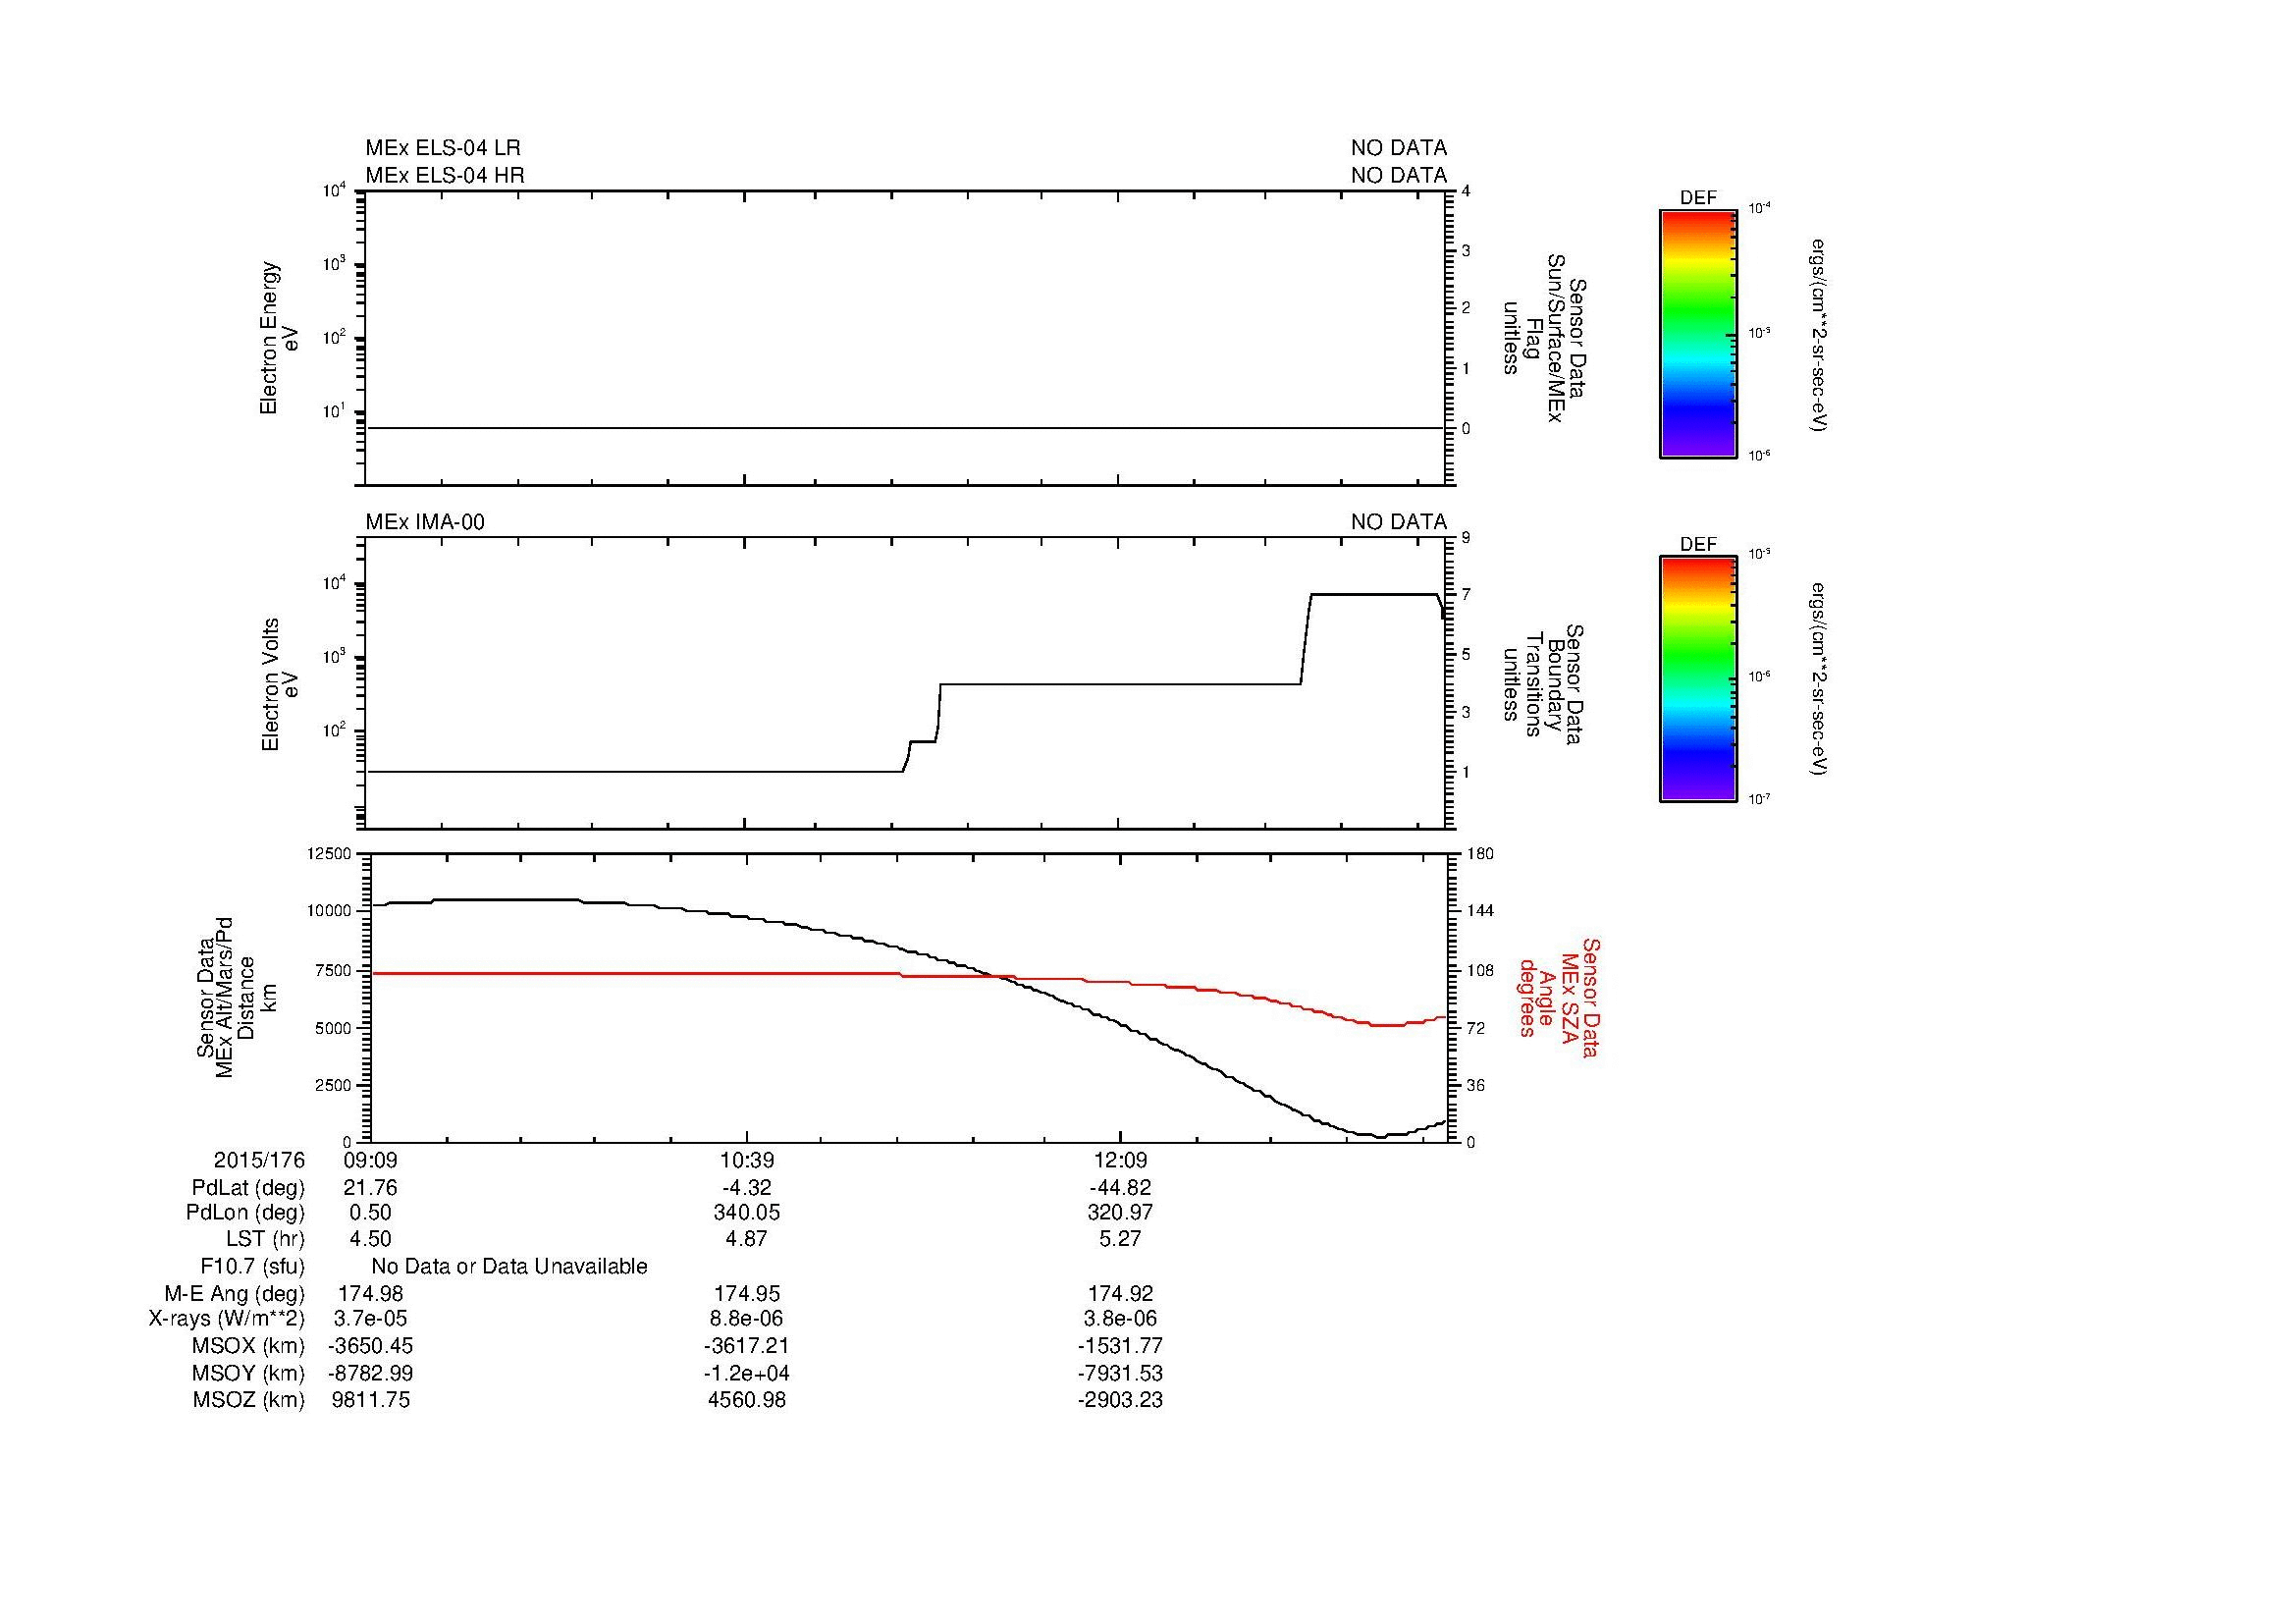This screenshot has height=1623, width=2296.
Task: Select LST value 4.87
Action: (746, 1239)
